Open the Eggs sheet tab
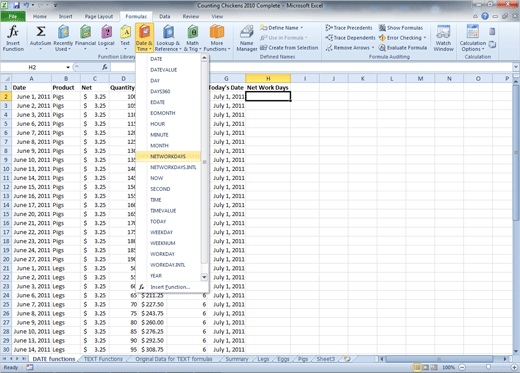This screenshot has height=373, width=520. point(283,359)
